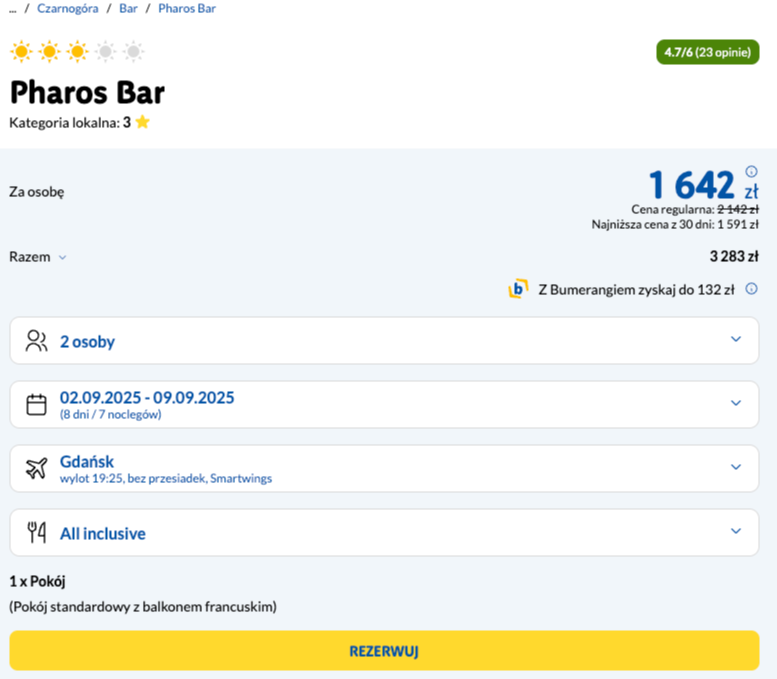Click the Bumerang info icon
Screen dimensions: 777x679
click(x=751, y=288)
